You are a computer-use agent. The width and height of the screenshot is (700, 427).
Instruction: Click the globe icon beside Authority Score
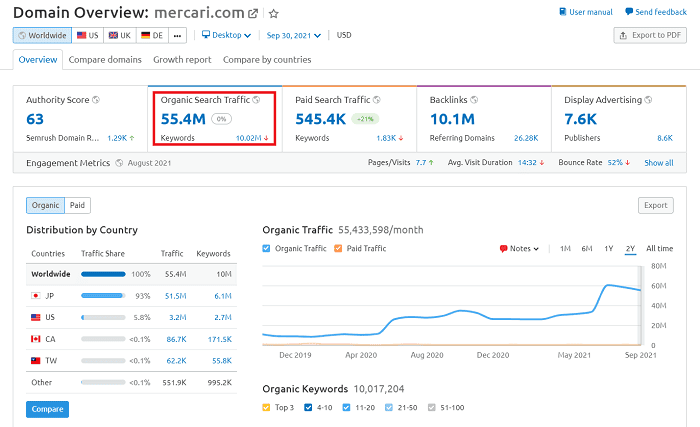(x=96, y=100)
